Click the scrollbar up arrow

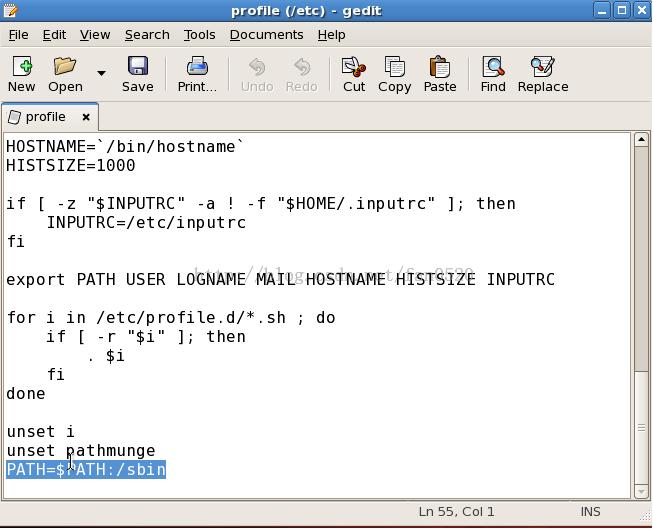click(x=641, y=140)
